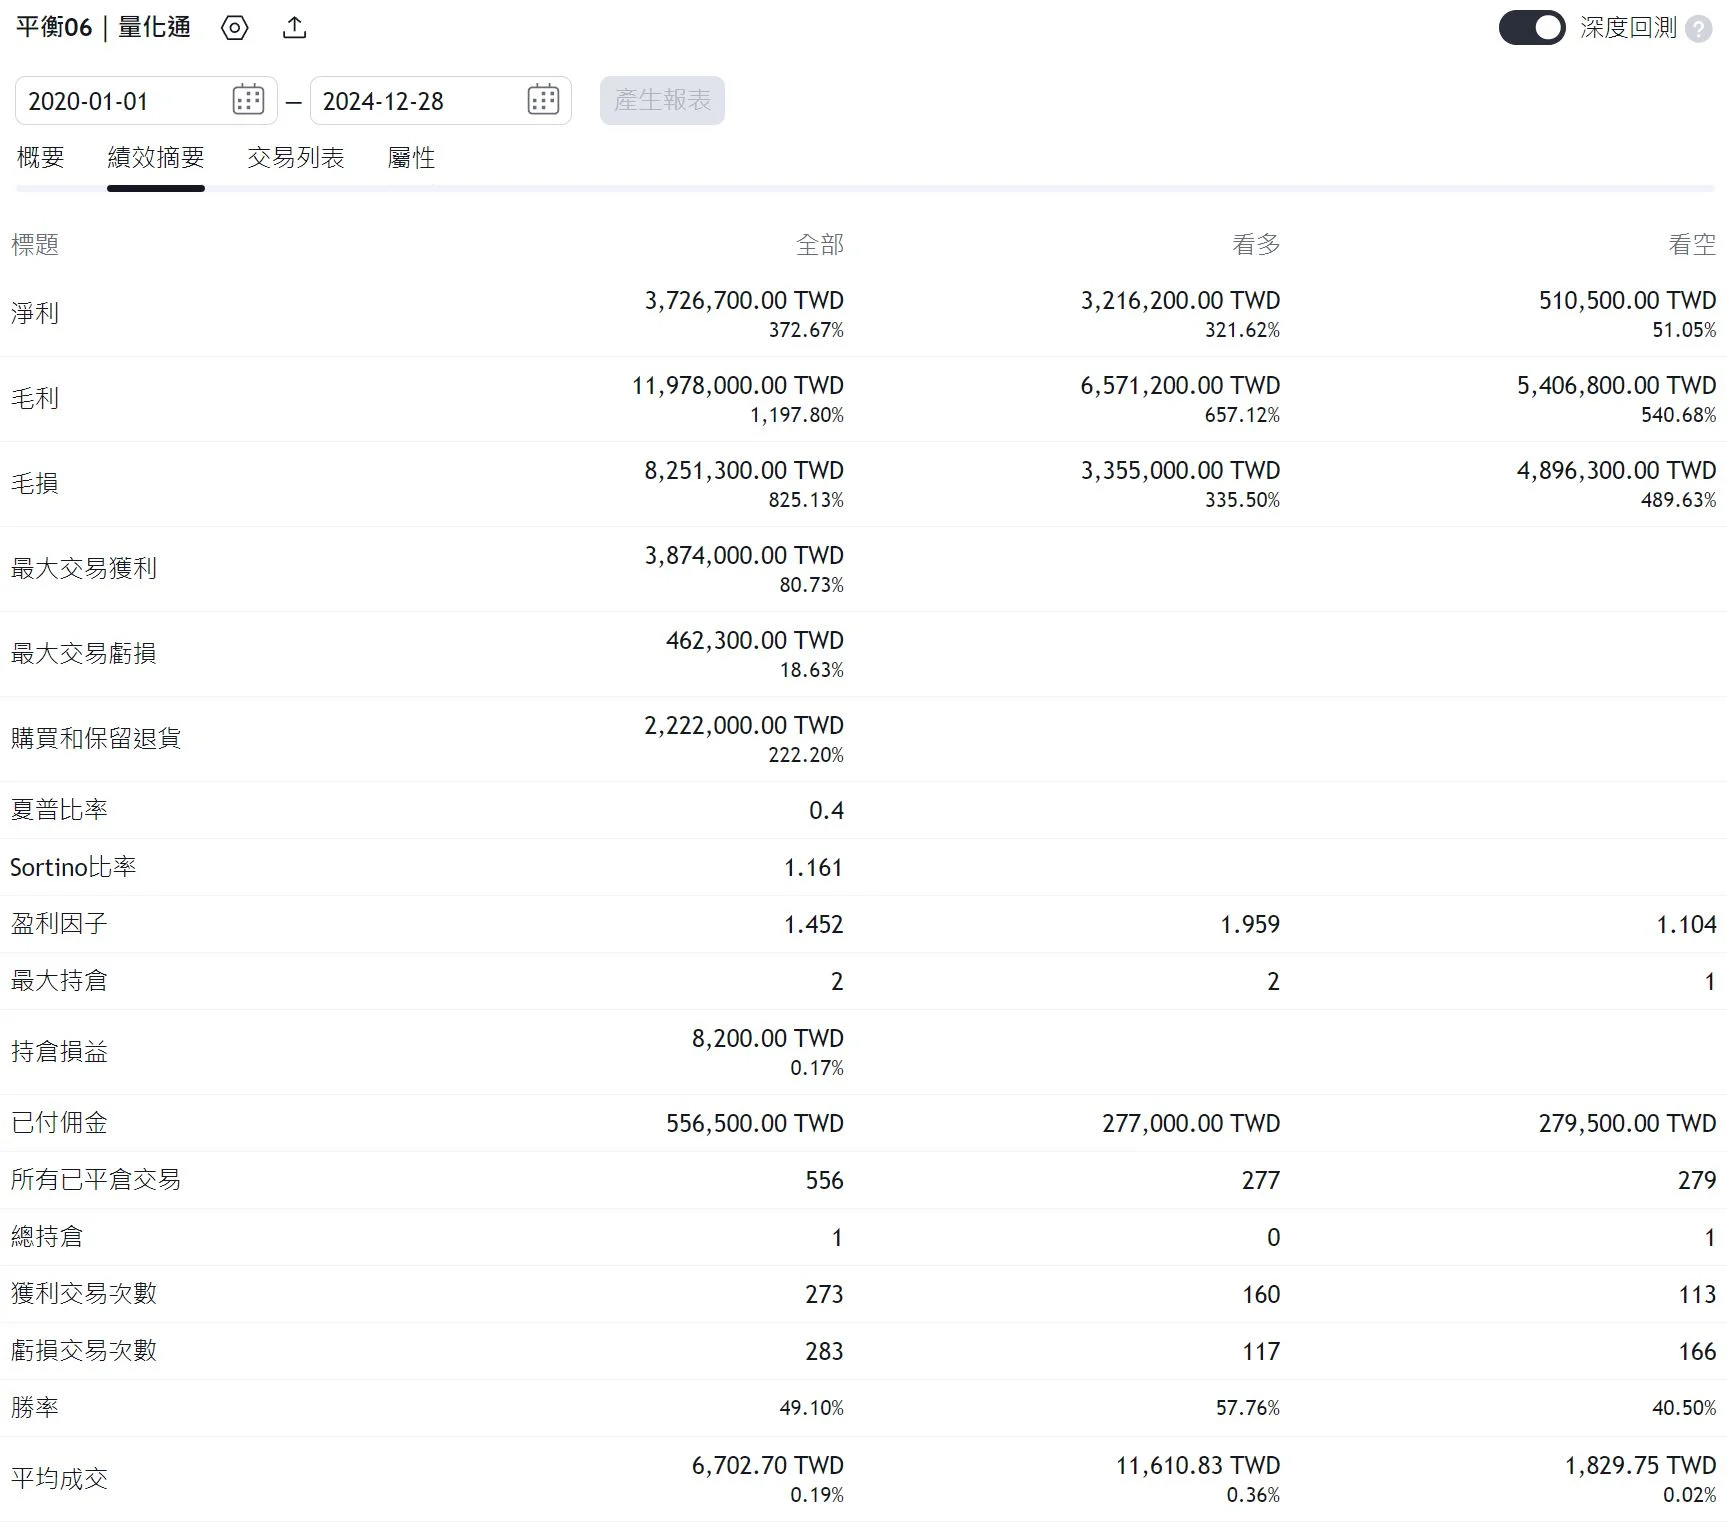Click value 462,300.00 TWD
1727x1523 pixels.
point(755,640)
